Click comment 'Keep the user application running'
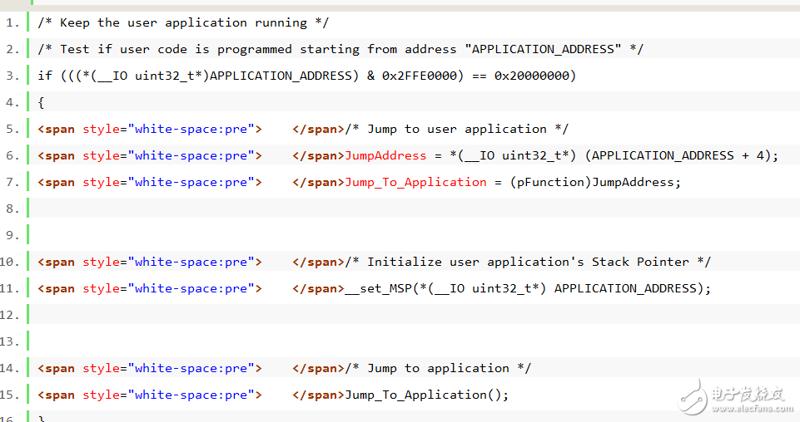The height and width of the screenshot is (422, 800). pyautogui.click(x=183, y=23)
